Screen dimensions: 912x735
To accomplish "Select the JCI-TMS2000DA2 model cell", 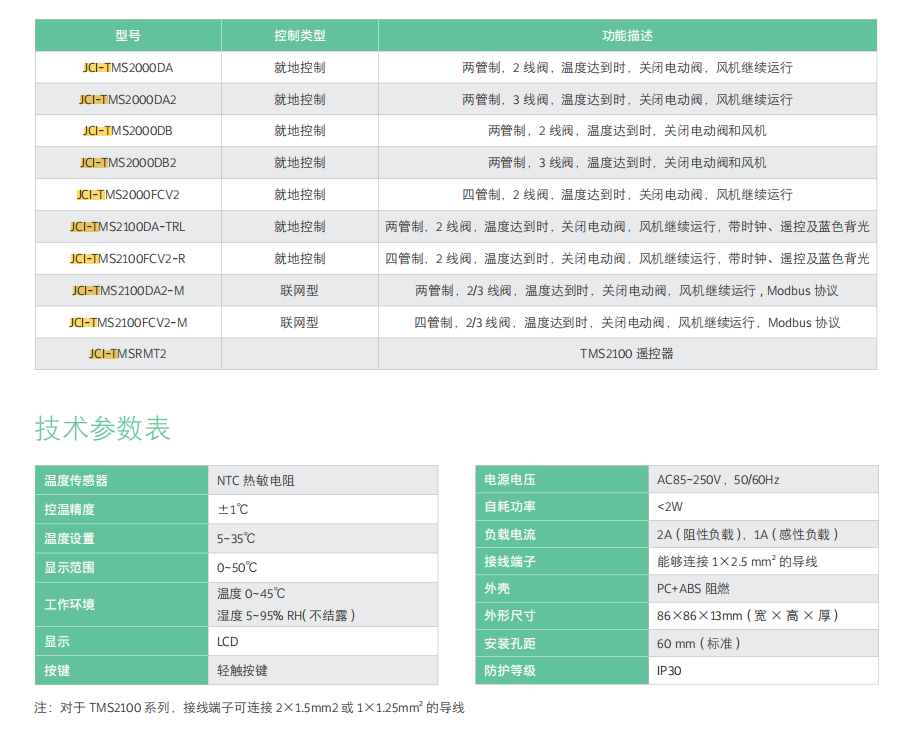I will (x=128, y=99).
